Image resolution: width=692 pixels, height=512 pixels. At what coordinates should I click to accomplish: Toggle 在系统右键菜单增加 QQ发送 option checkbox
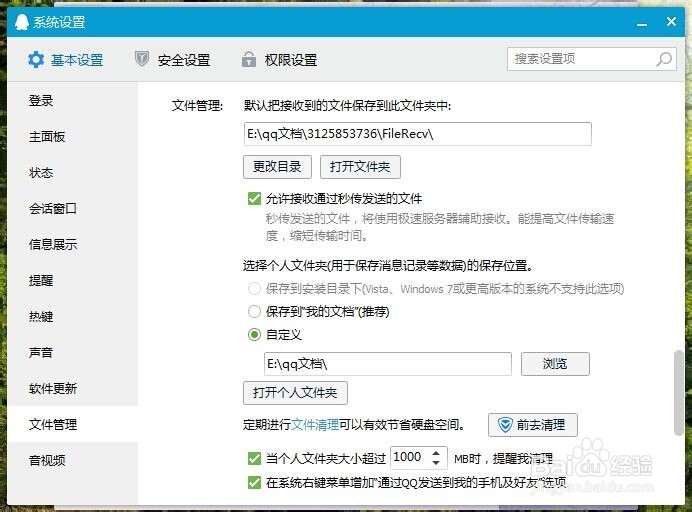(254, 482)
